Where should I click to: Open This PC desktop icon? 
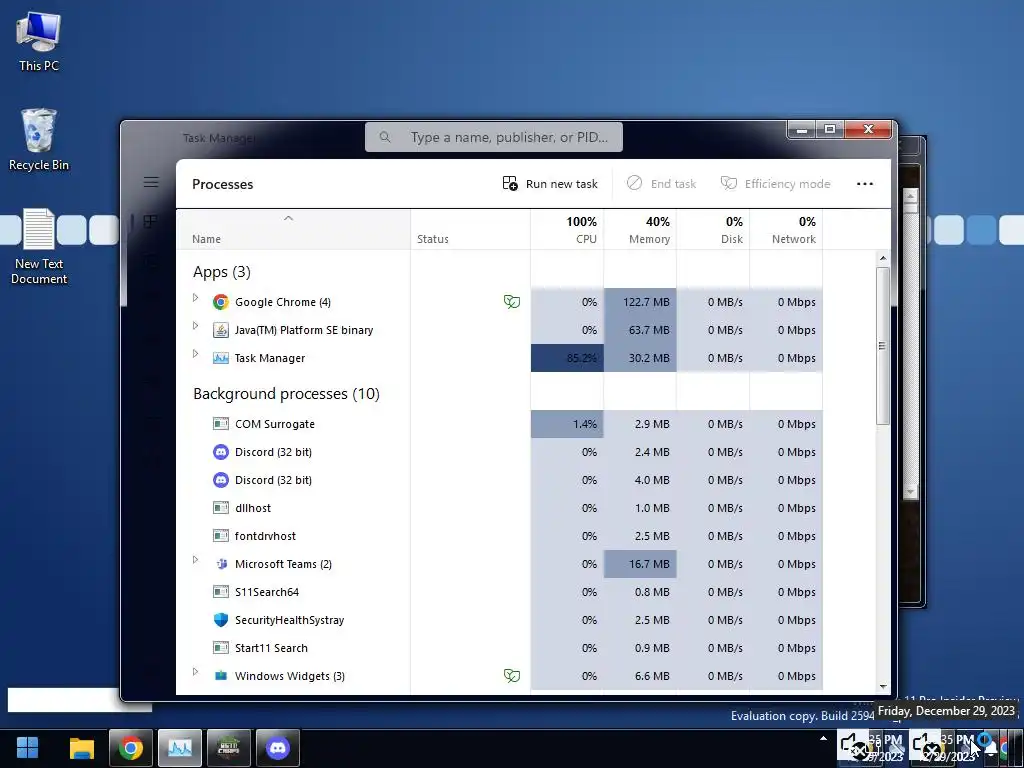[39, 41]
